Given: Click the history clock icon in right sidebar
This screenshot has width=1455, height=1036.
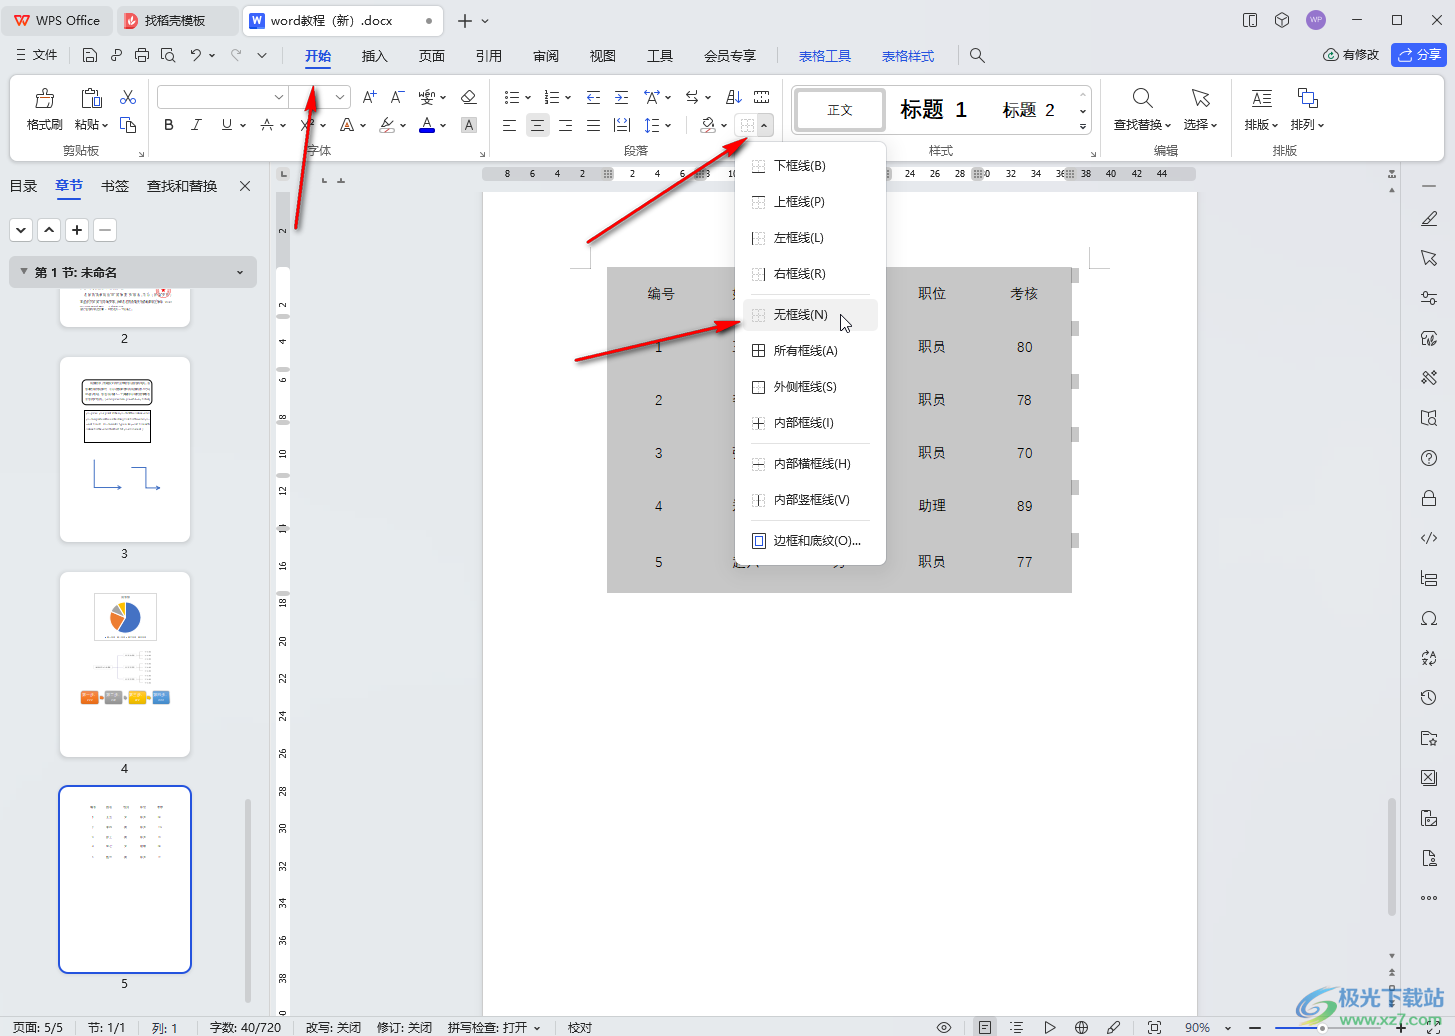Looking at the screenshot, I should pos(1429,698).
